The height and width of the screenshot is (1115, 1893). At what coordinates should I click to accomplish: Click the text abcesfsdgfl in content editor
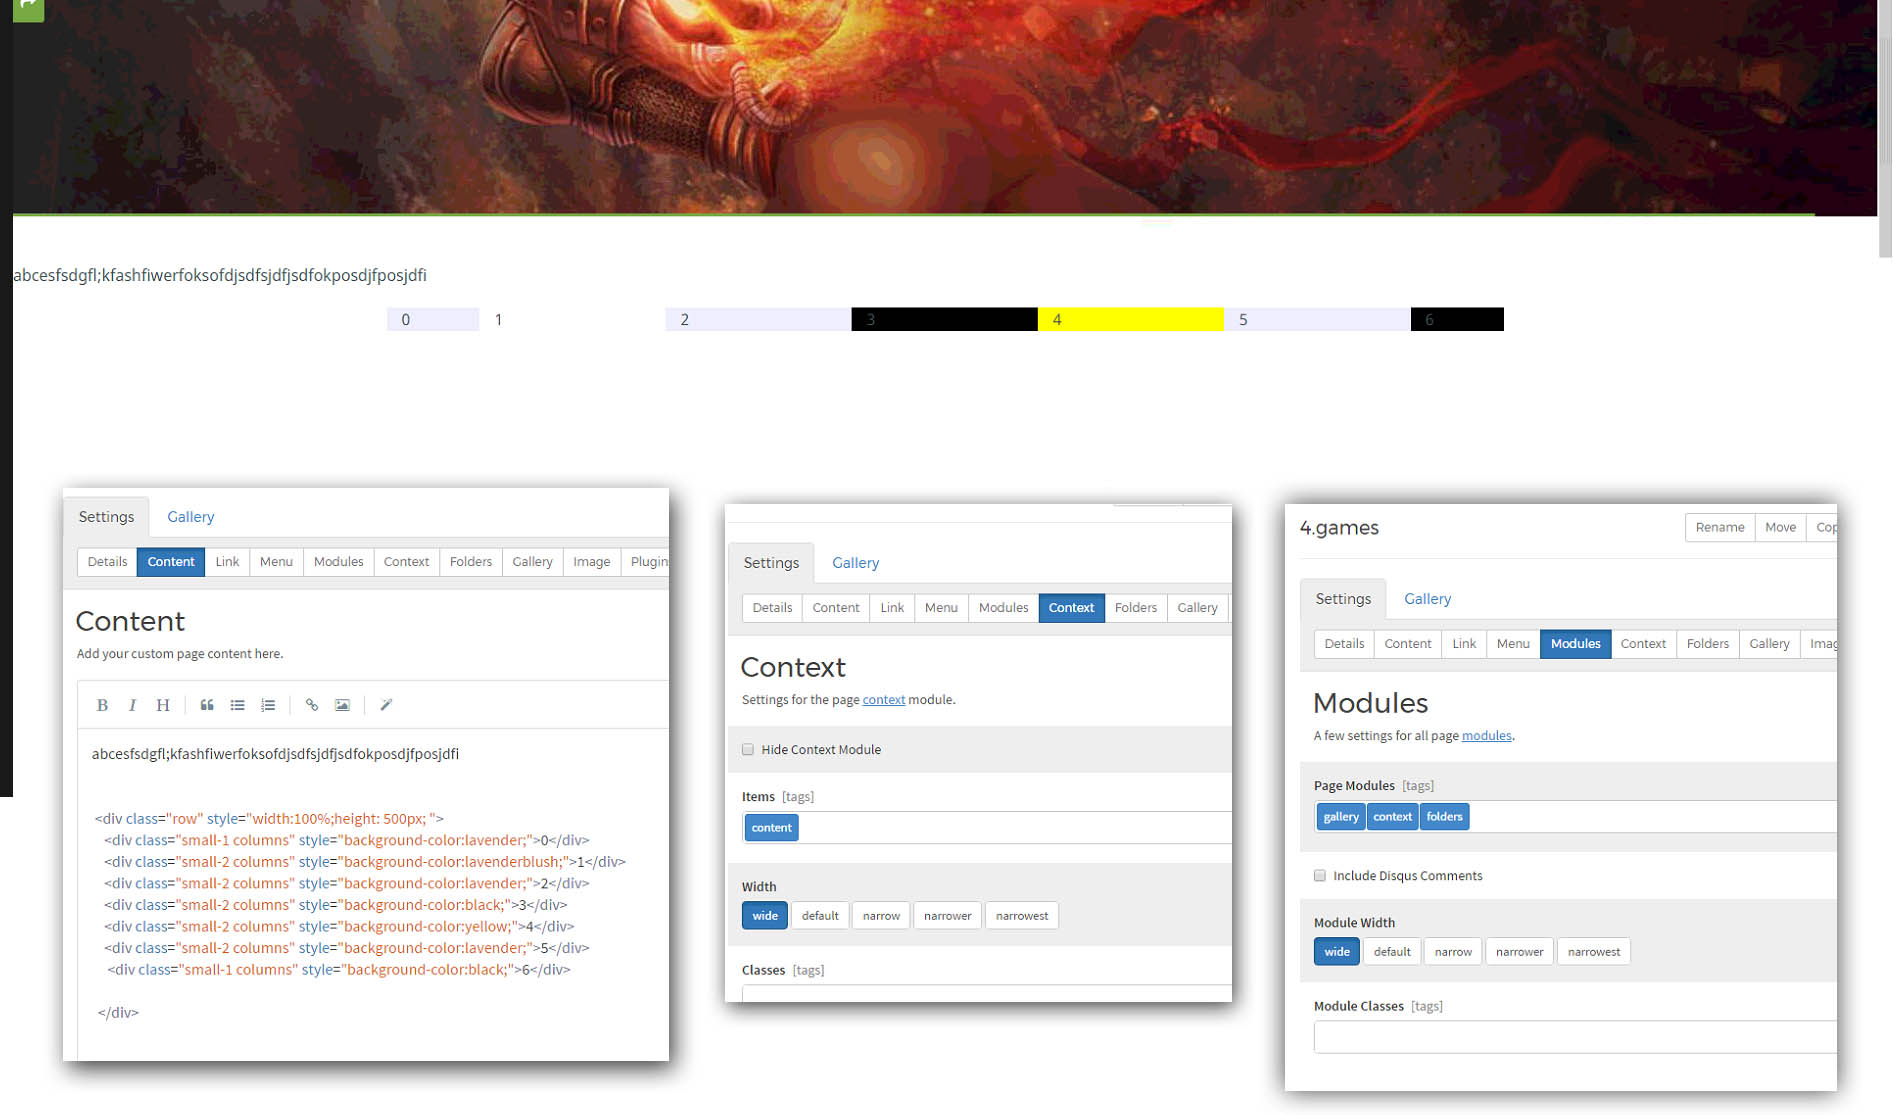pos(275,754)
